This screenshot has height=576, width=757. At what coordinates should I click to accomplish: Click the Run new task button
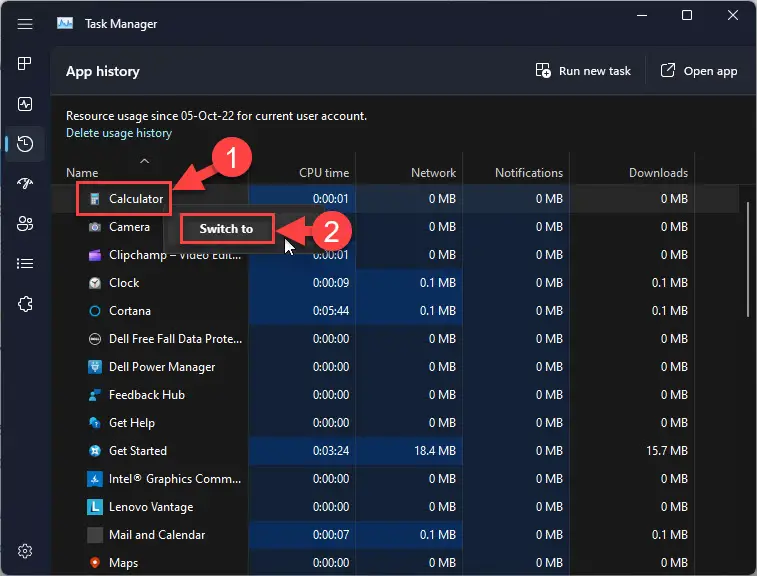[x=583, y=71]
